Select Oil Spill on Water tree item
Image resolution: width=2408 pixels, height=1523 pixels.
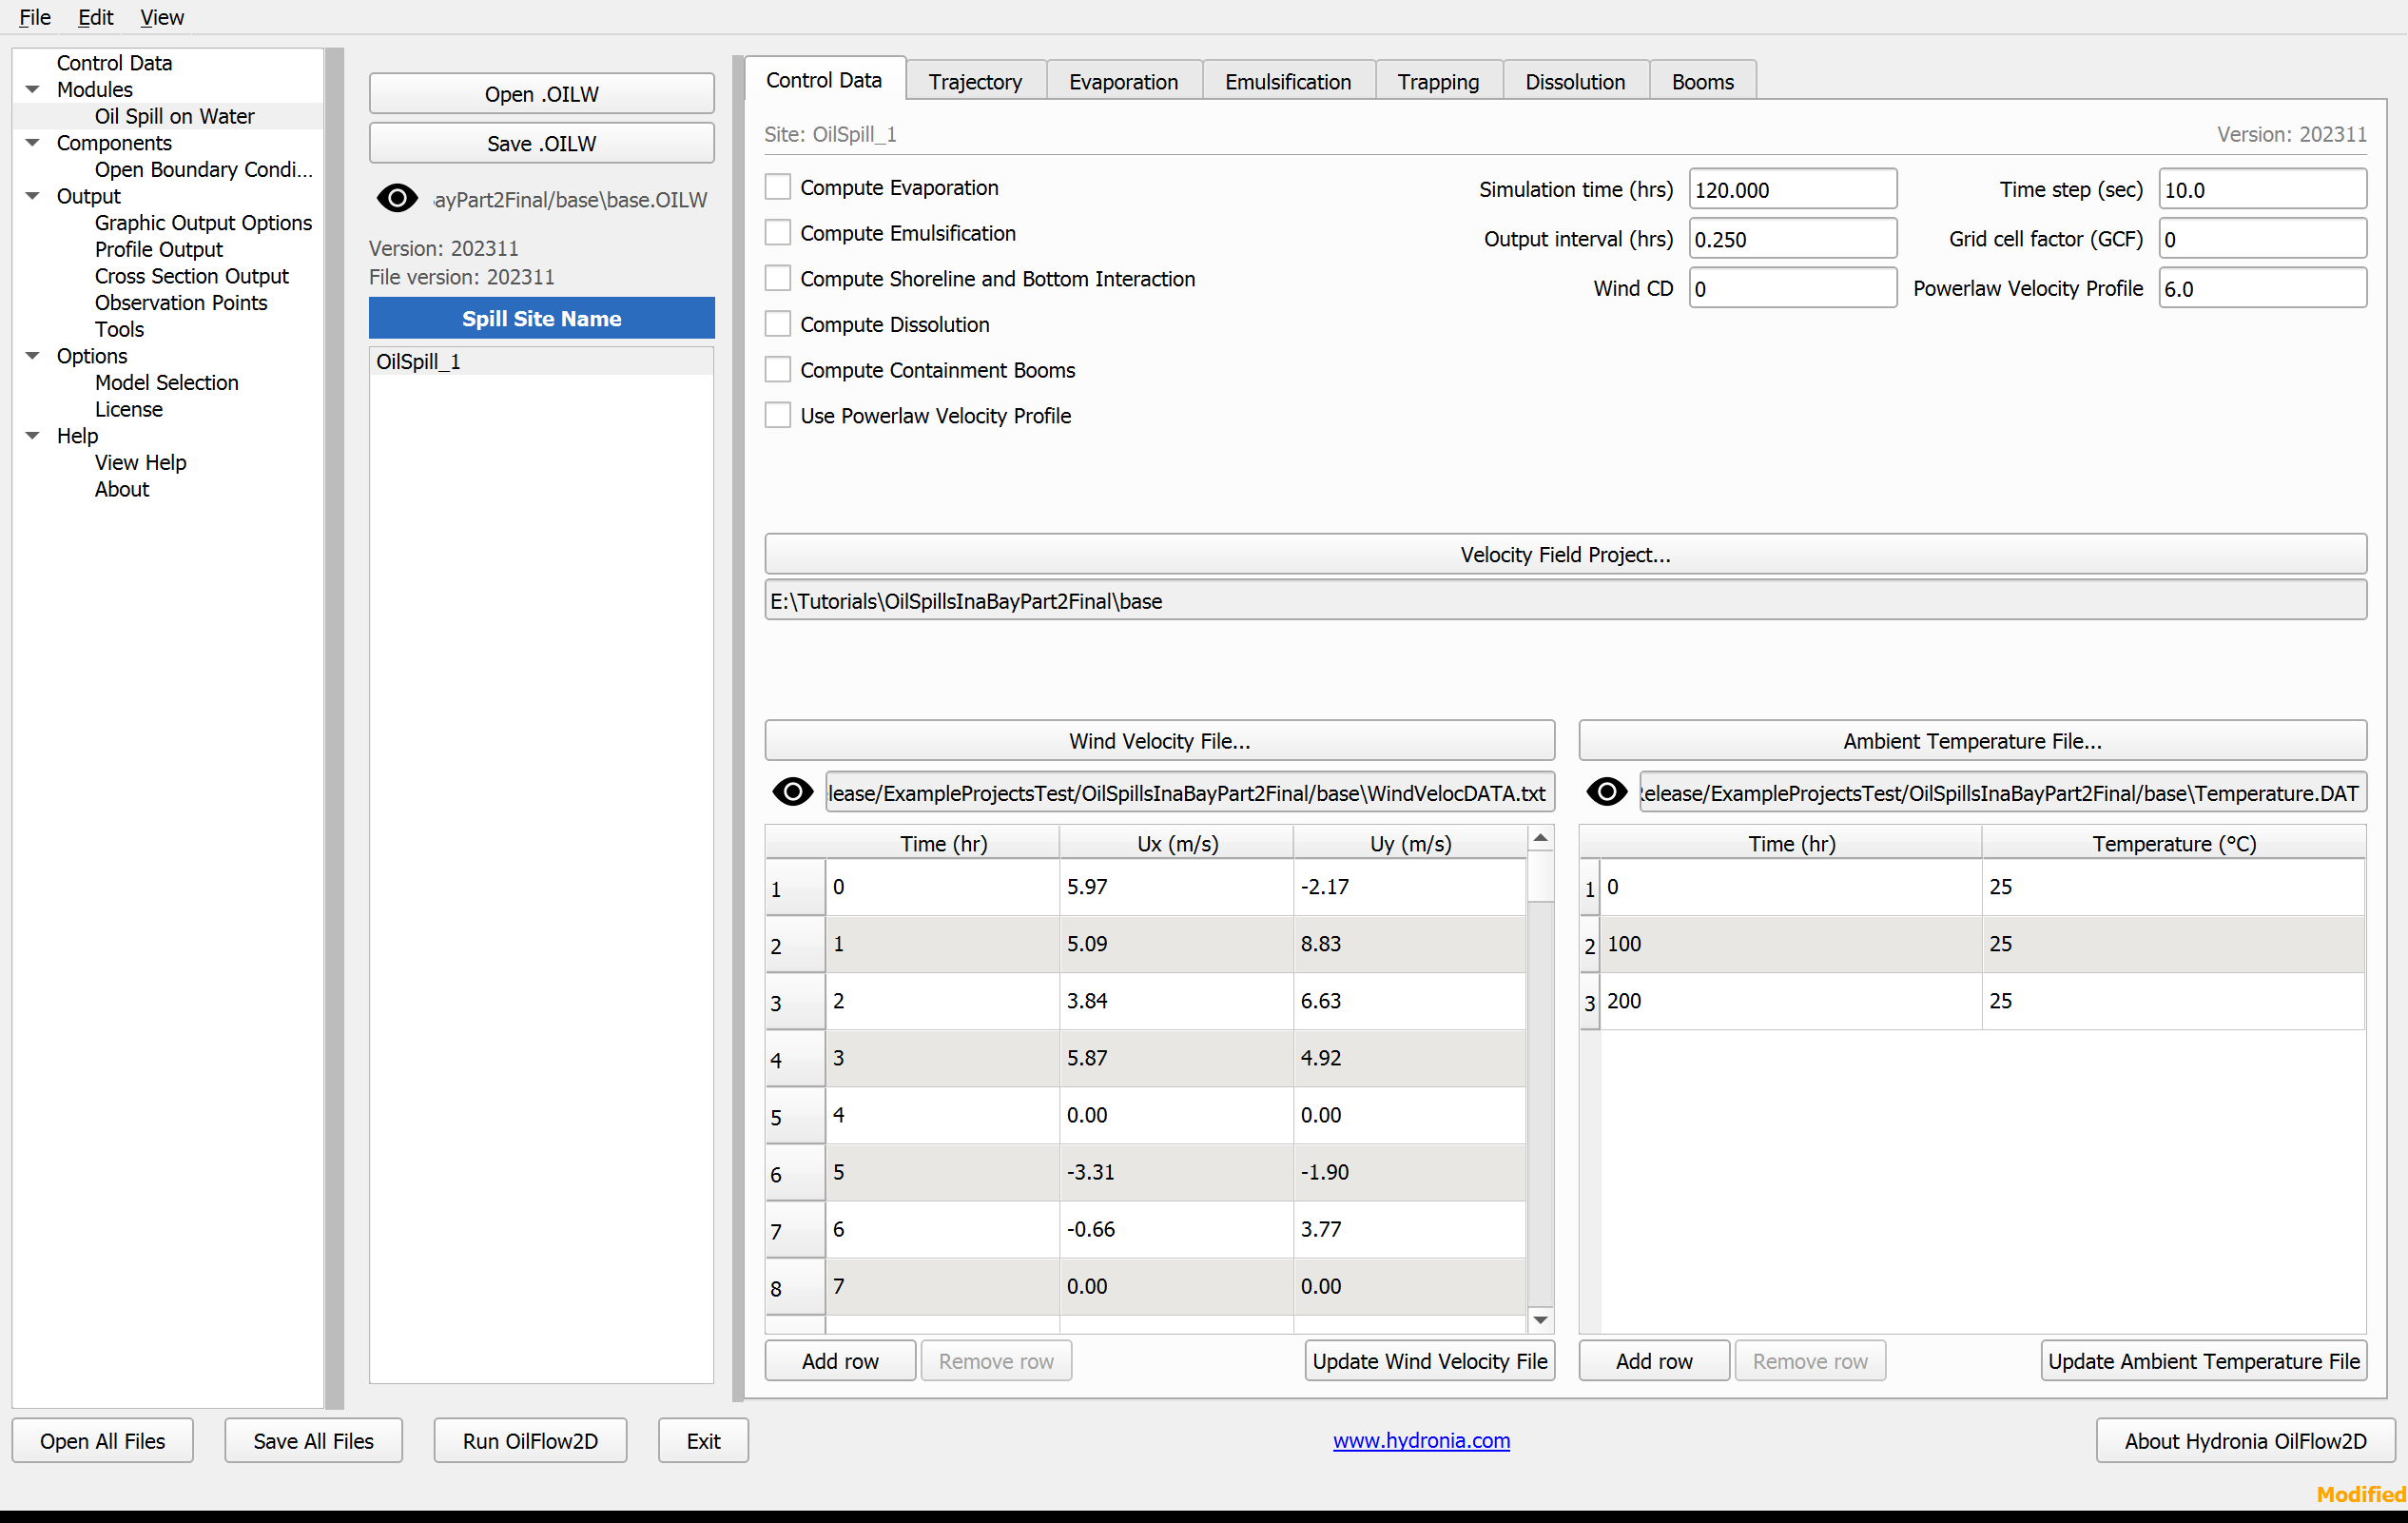pos(174,116)
